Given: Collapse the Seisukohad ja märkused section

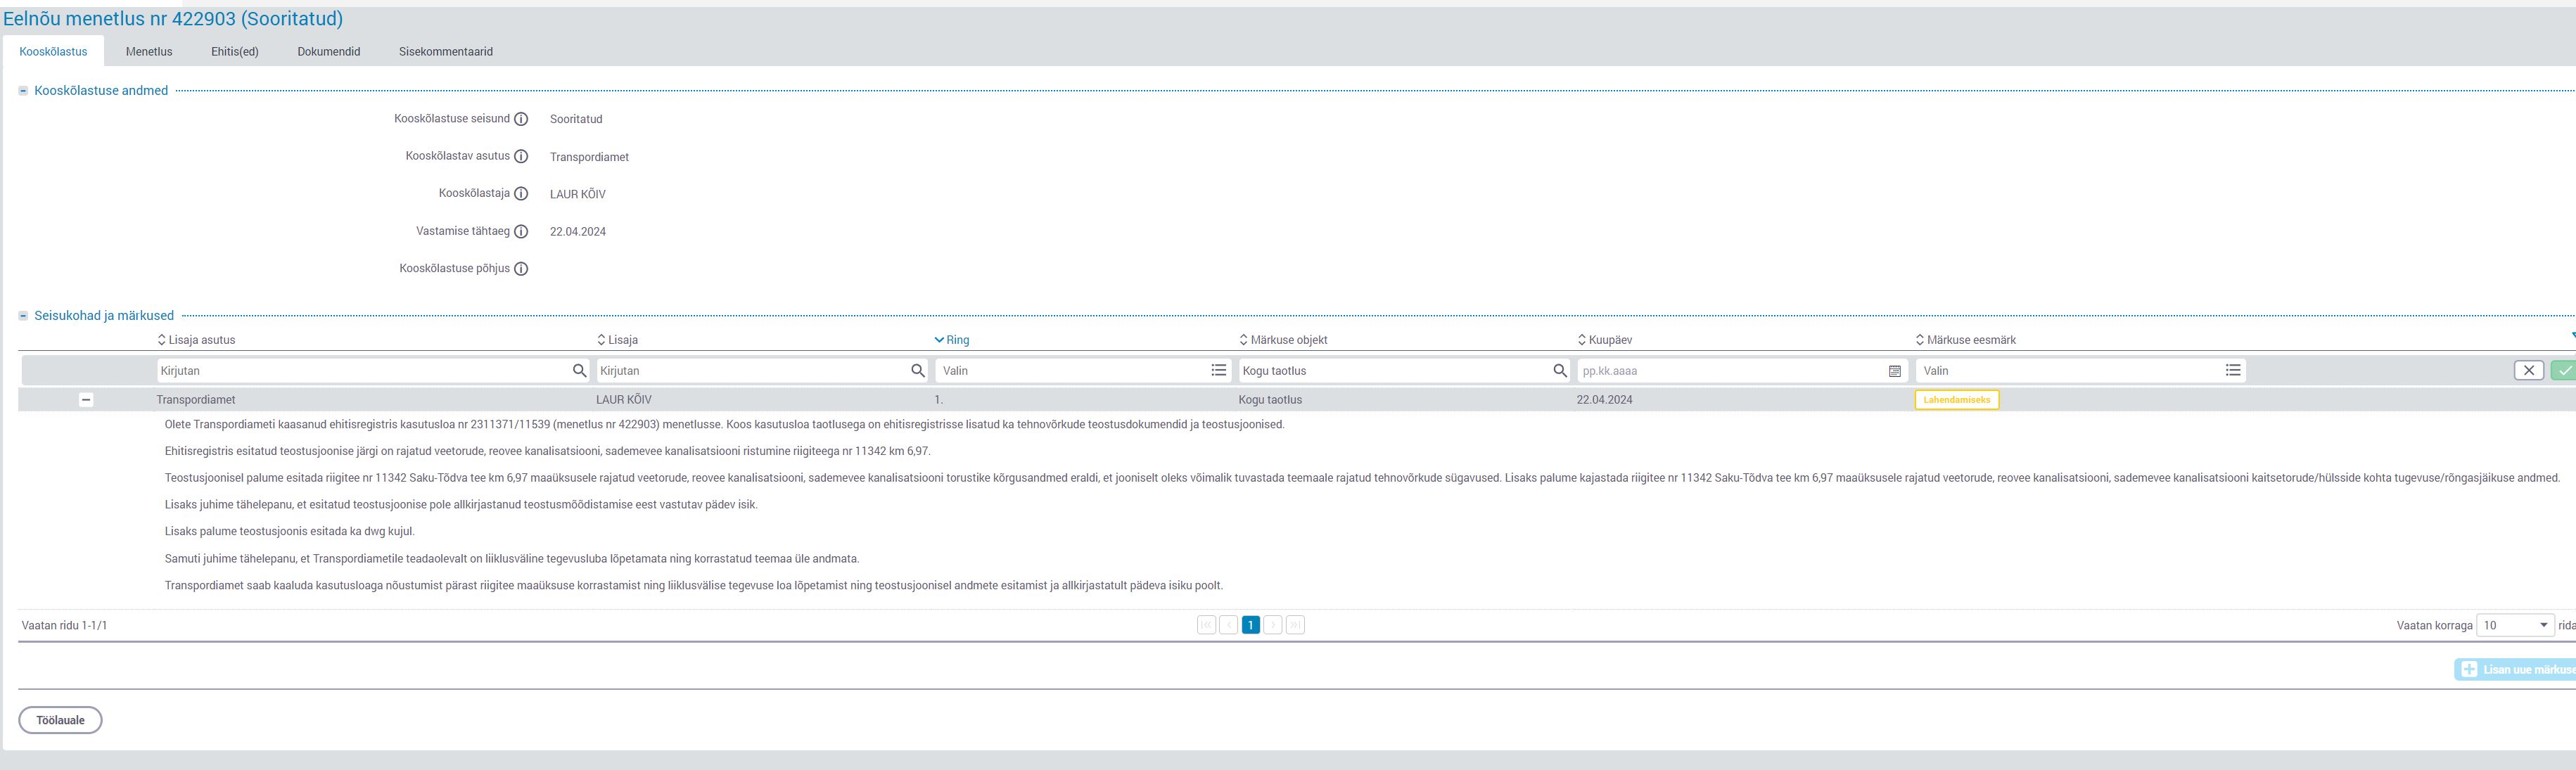Looking at the screenshot, I should [x=23, y=316].
